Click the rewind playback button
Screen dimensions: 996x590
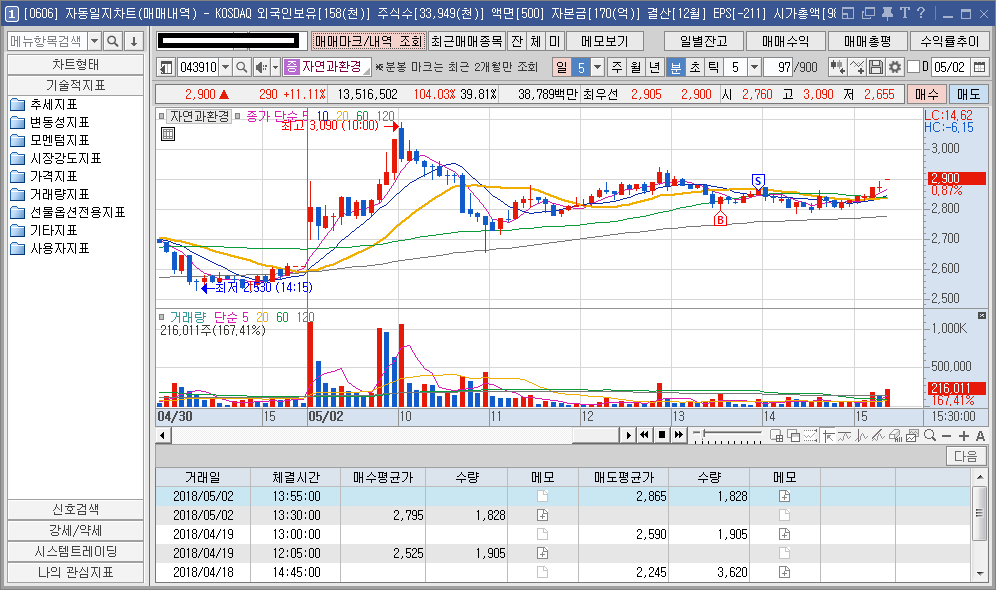[x=645, y=435]
